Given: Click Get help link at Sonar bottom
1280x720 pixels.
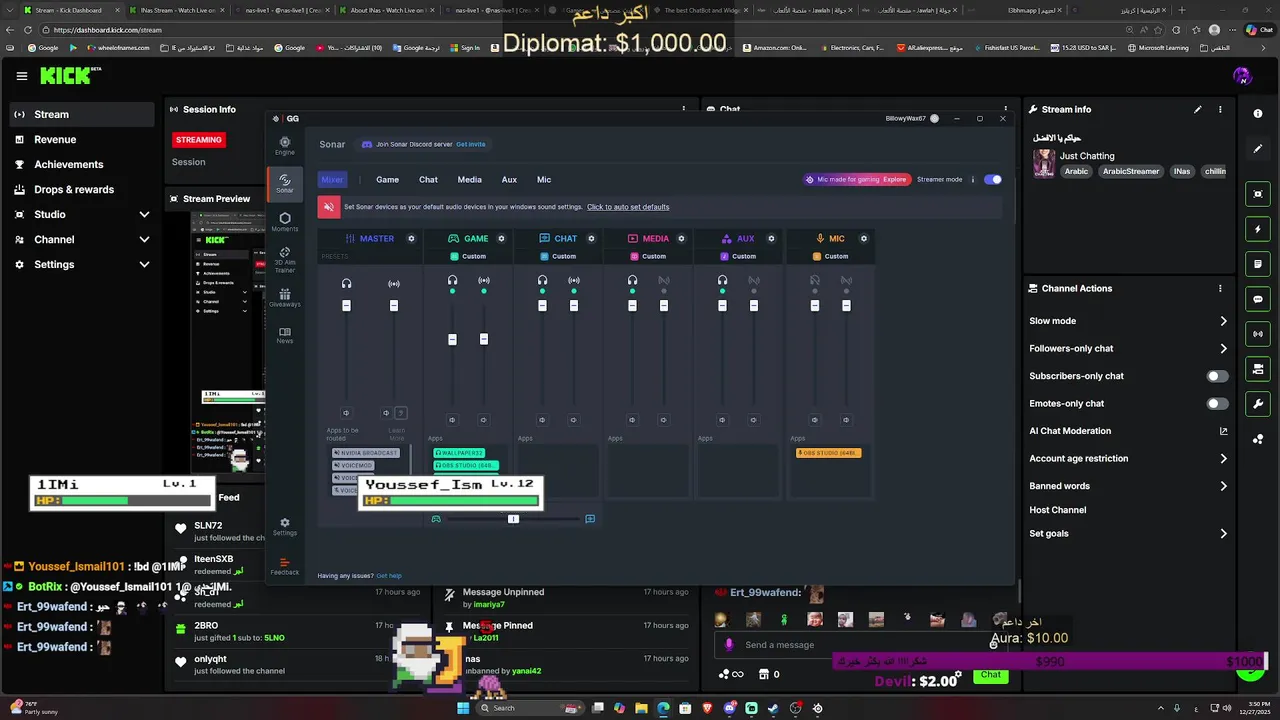Looking at the screenshot, I should point(388,576).
